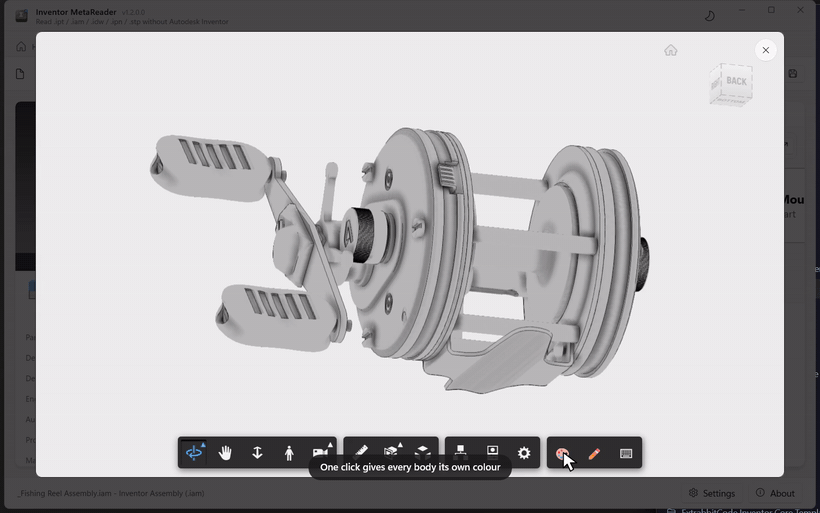This screenshot has height=513, width=820.
Task: Open the Model browser tree
Action: pyautogui.click(x=460, y=451)
